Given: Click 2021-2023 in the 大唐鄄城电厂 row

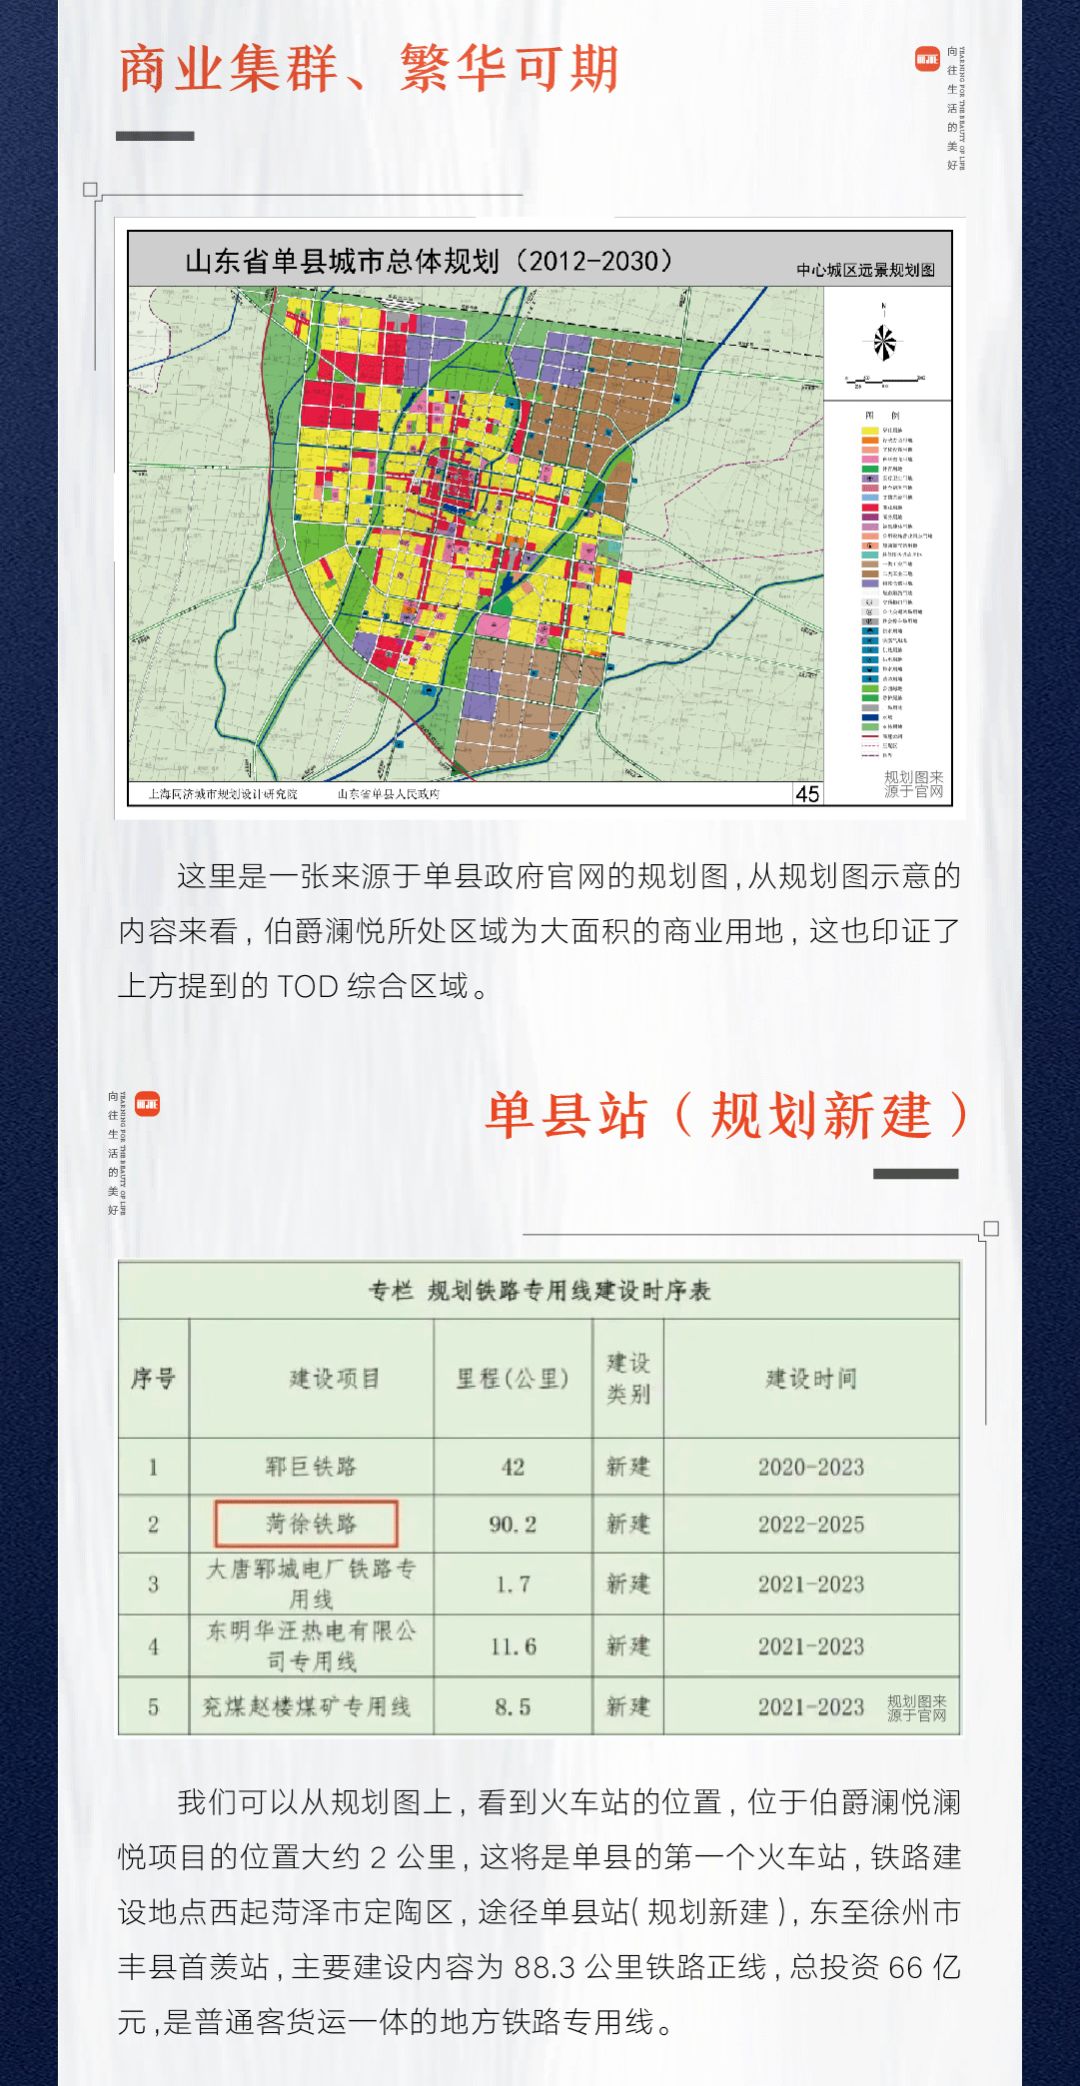Looking at the screenshot, I should (x=811, y=1584).
